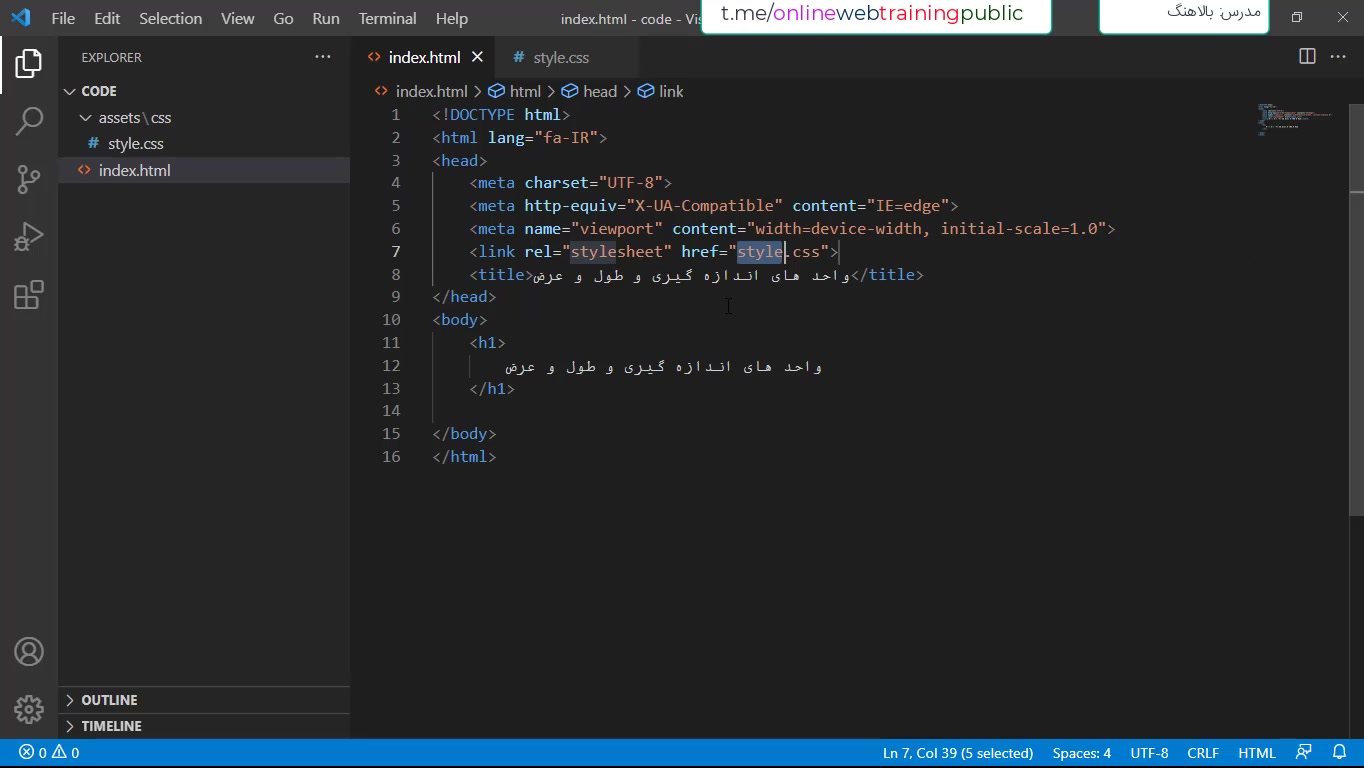
Task: Open the Search view in activity bar
Action: tap(29, 122)
